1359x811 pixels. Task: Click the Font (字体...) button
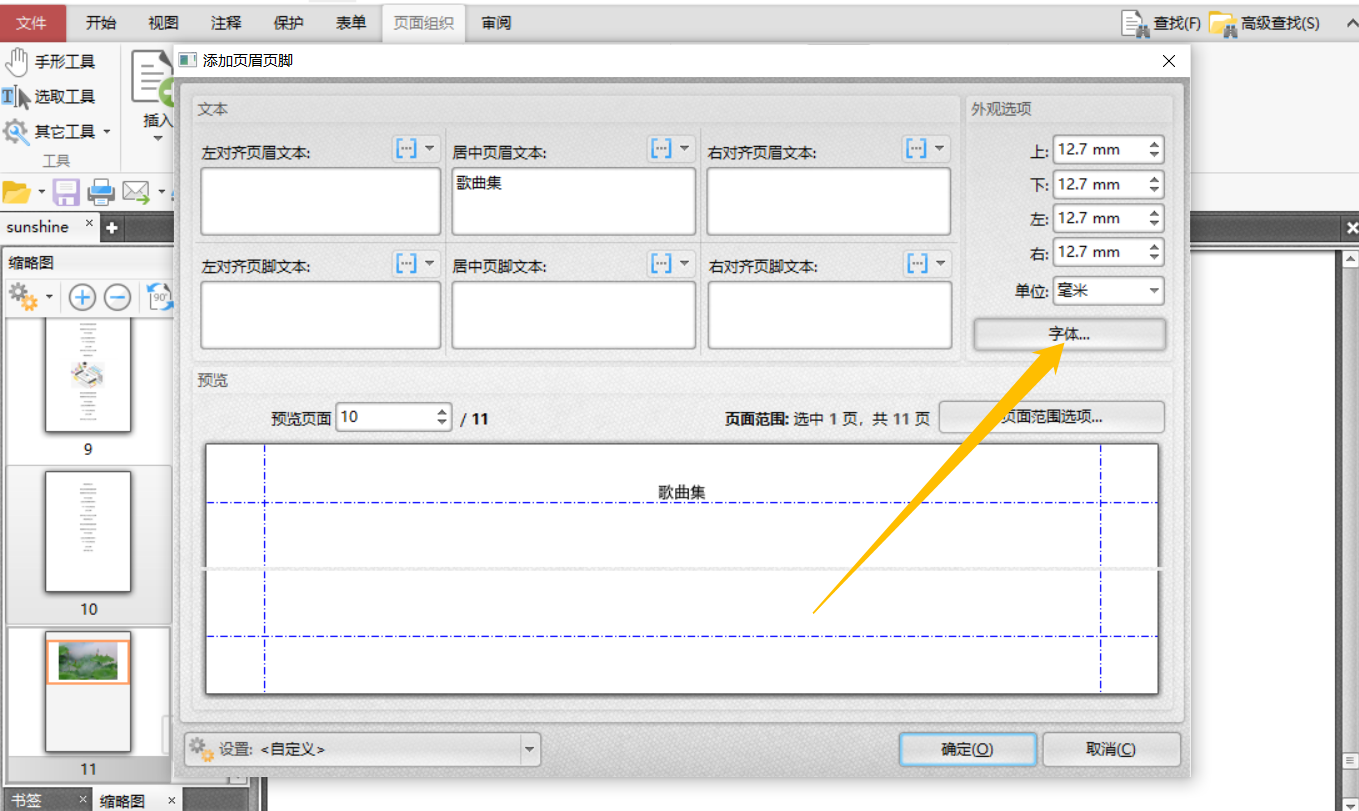(x=1070, y=335)
